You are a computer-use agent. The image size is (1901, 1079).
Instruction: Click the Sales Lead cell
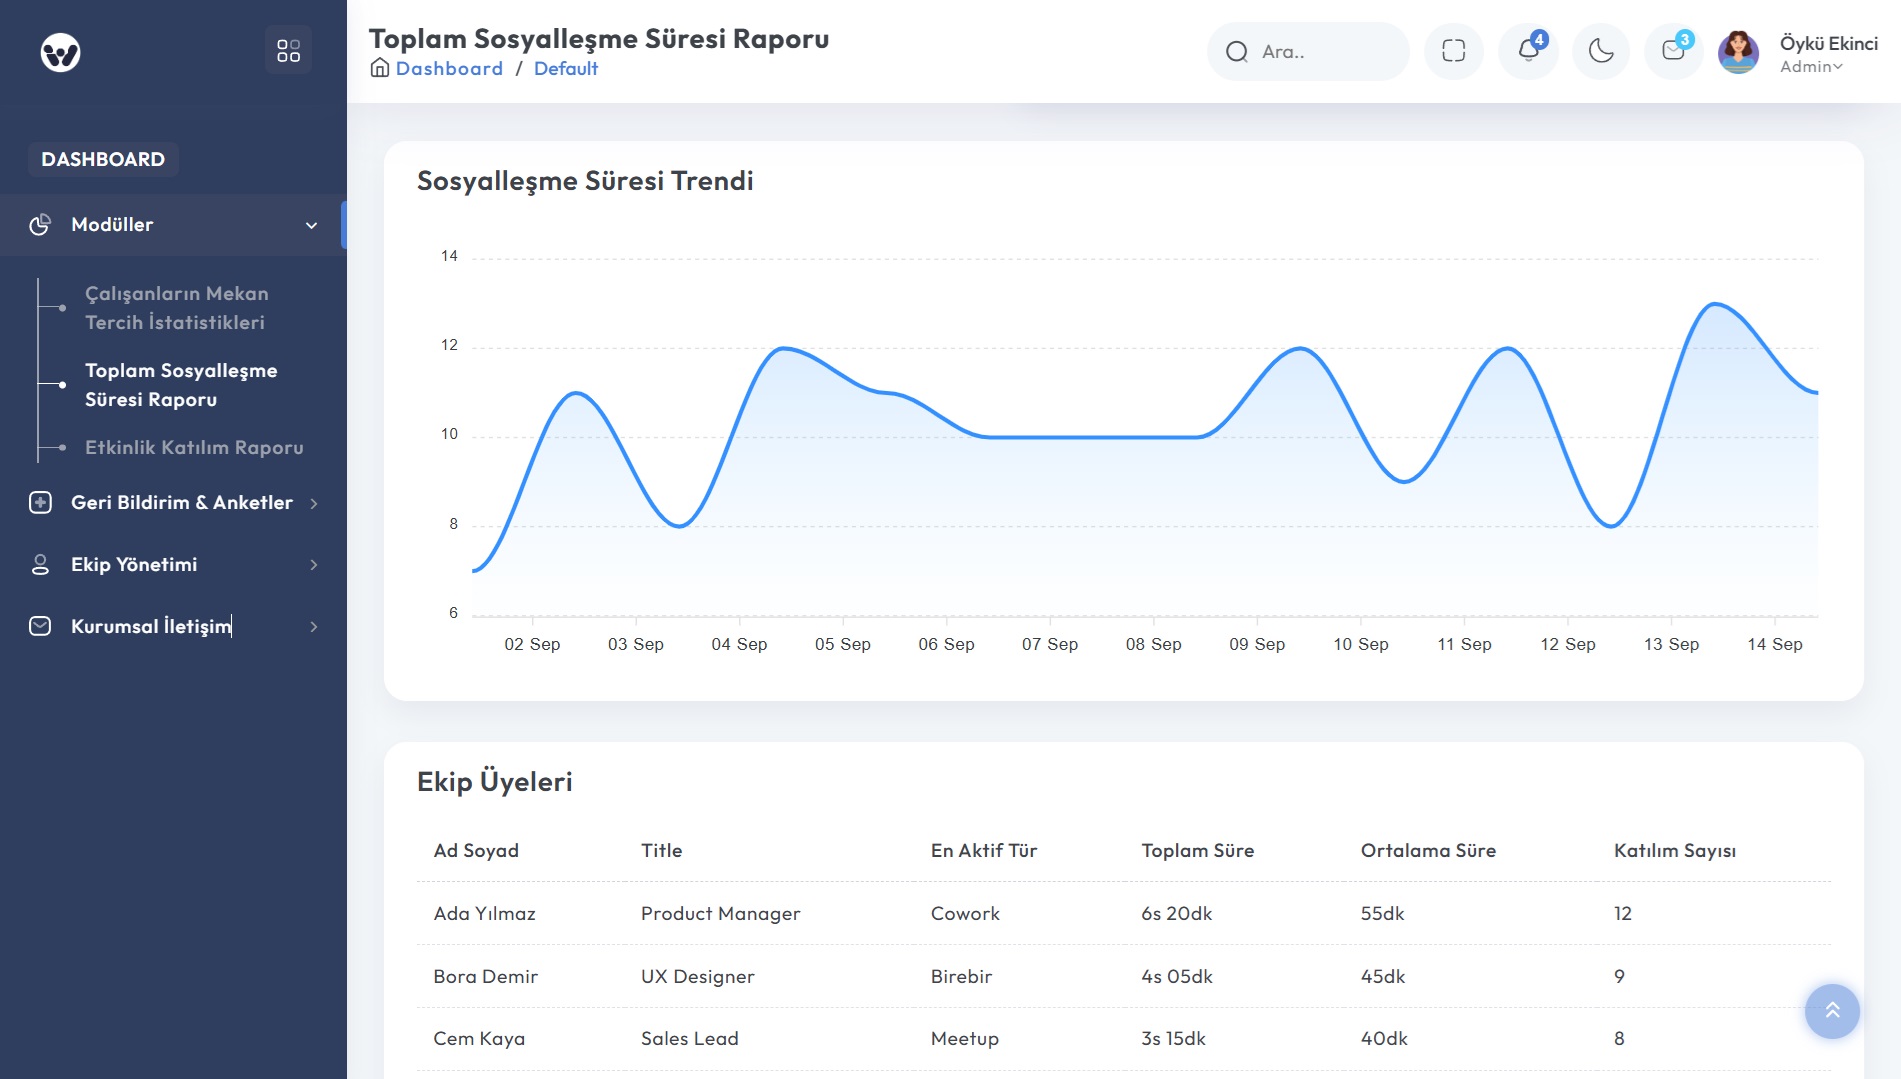point(690,1039)
